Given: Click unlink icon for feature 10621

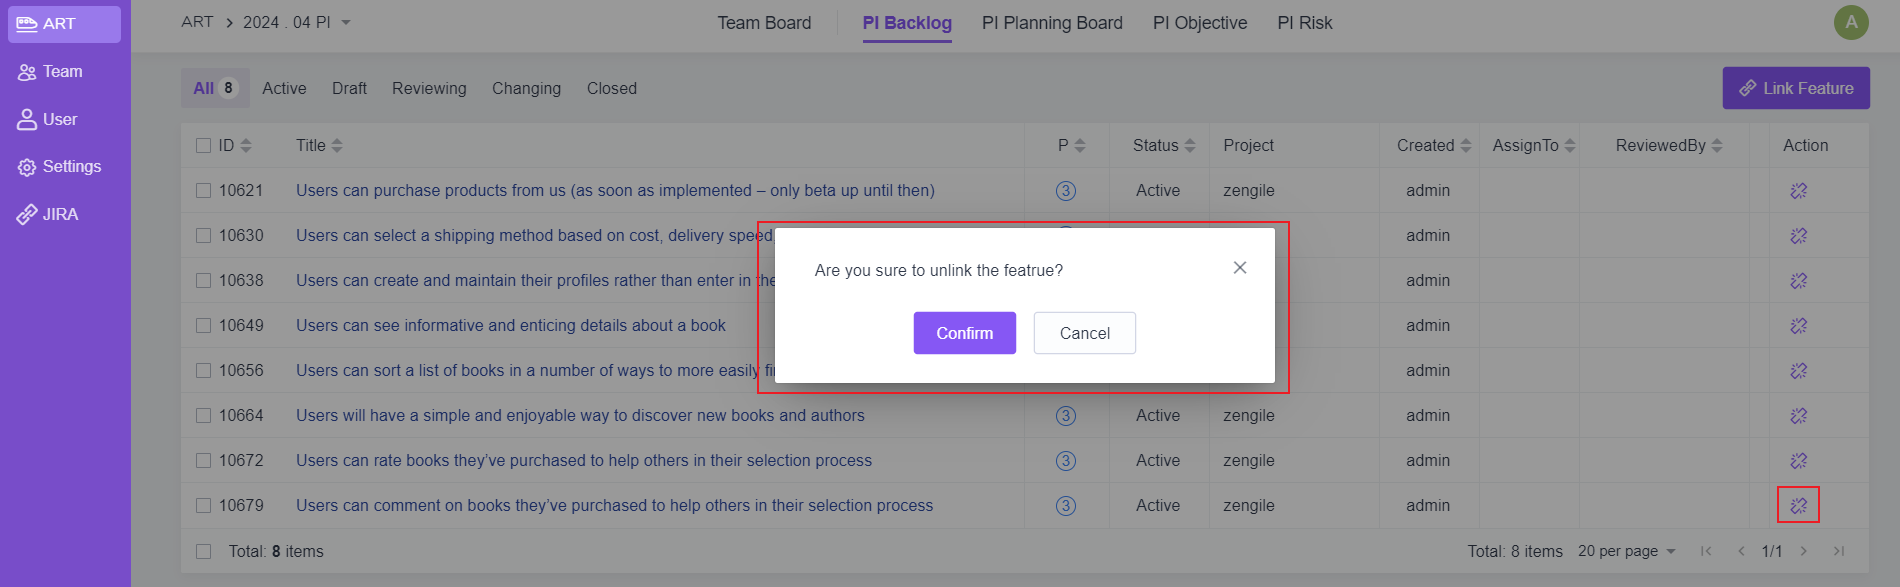Looking at the screenshot, I should [1798, 190].
